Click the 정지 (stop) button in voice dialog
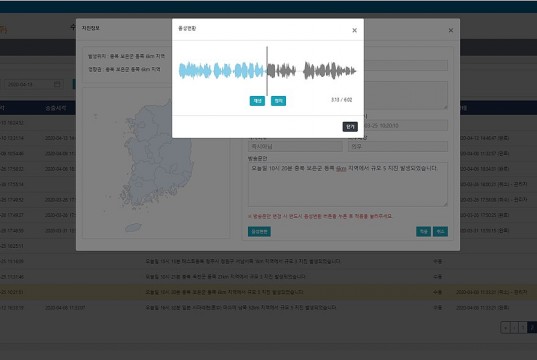The height and width of the screenshot is (360, 537). [278, 101]
